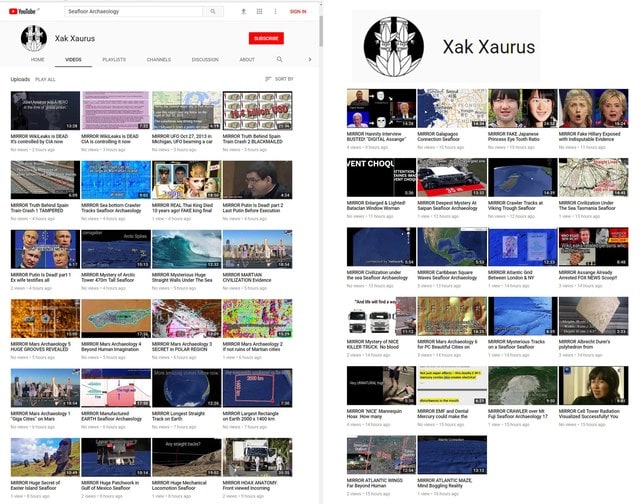The image size is (640, 504).
Task: Select the Videos tab
Action: (73, 60)
